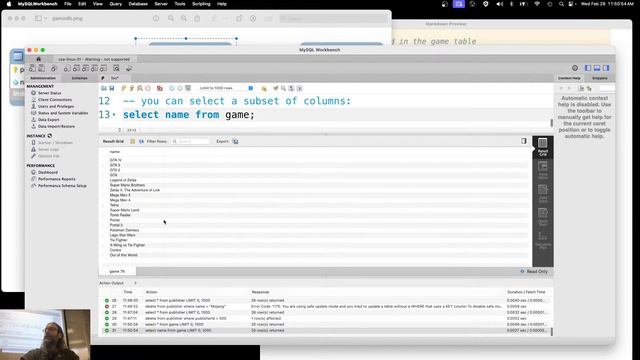The width and height of the screenshot is (640, 360).
Task: Select the connection tab with warning label
Action: pyautogui.click(x=93, y=59)
